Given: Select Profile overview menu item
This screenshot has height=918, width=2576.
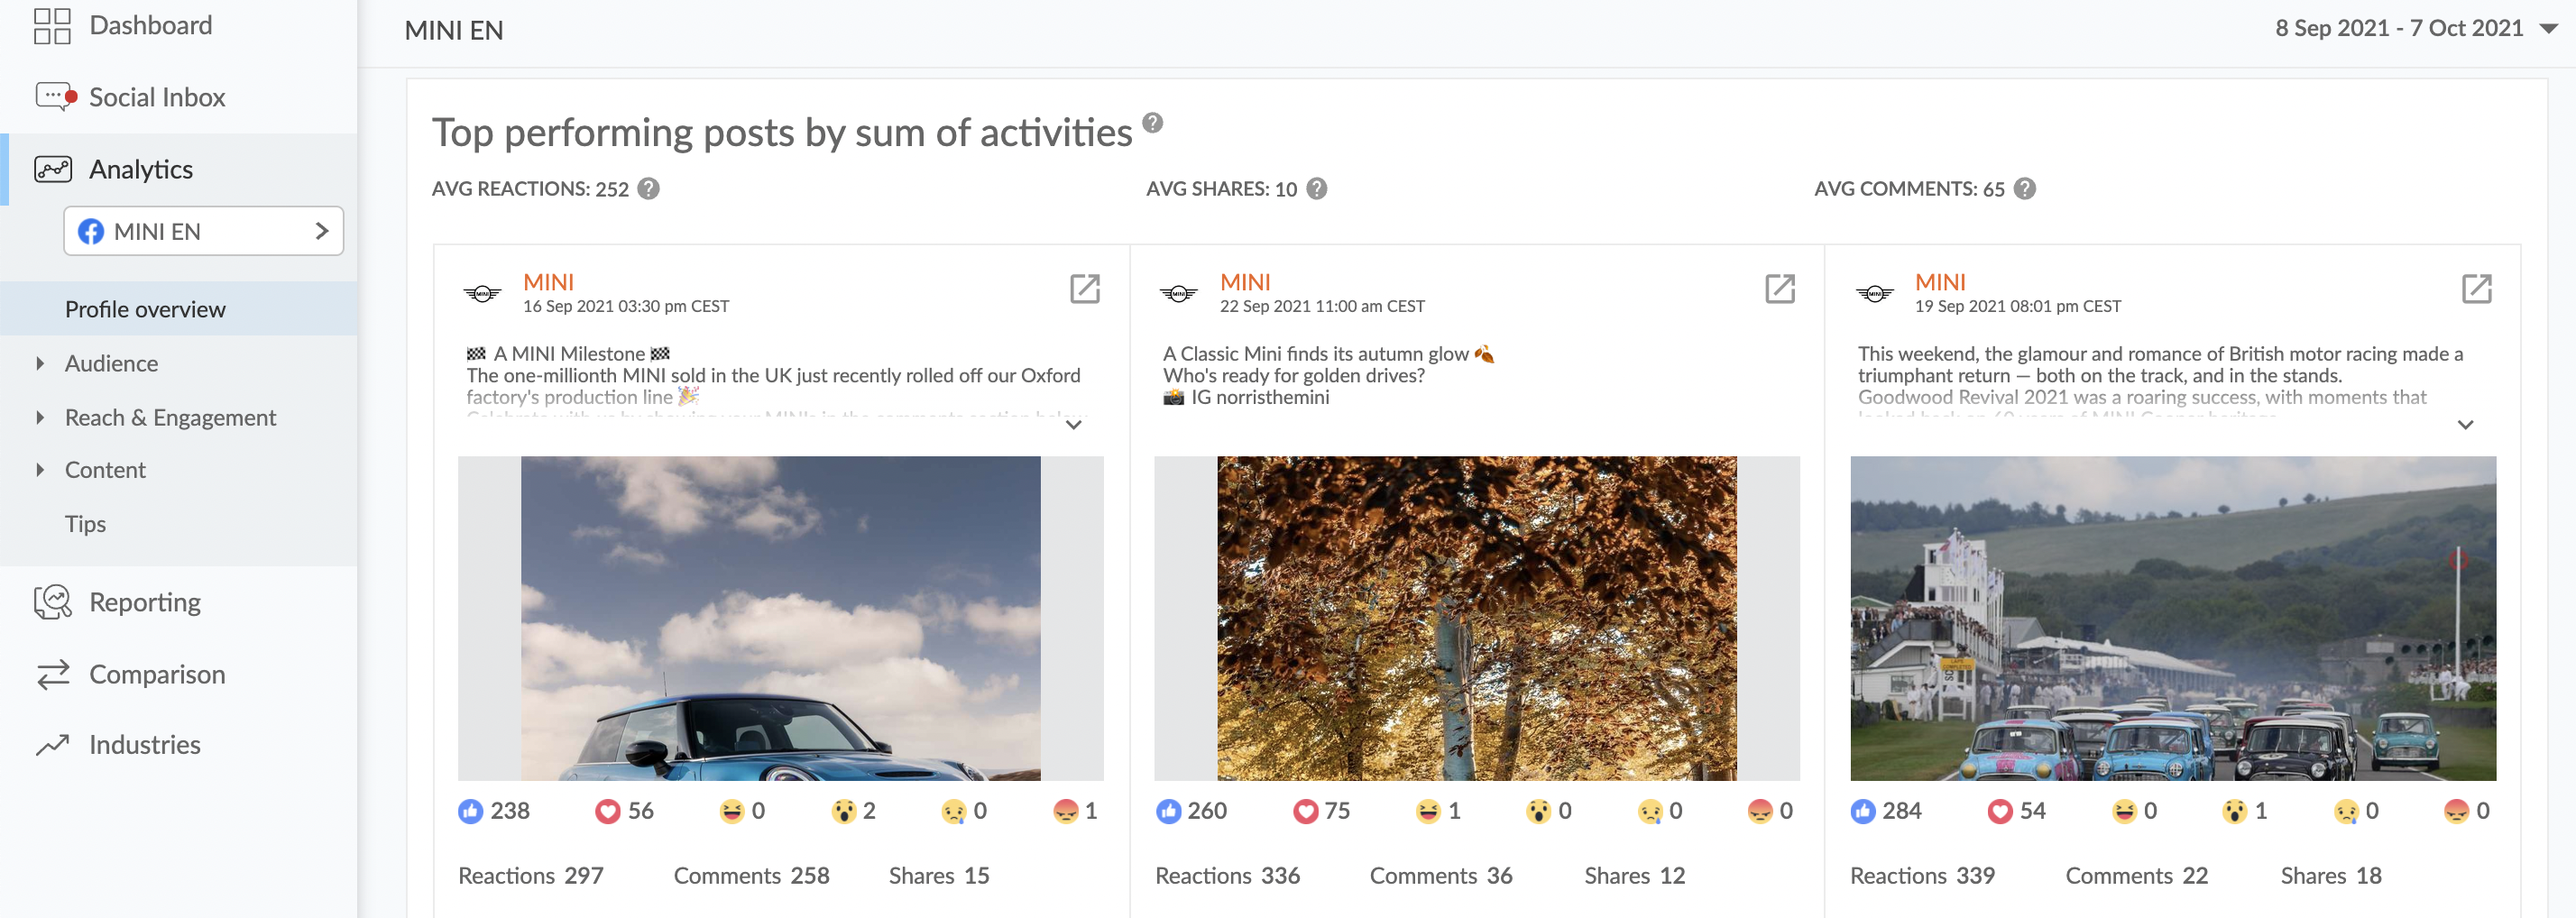Looking at the screenshot, I should tap(145, 309).
